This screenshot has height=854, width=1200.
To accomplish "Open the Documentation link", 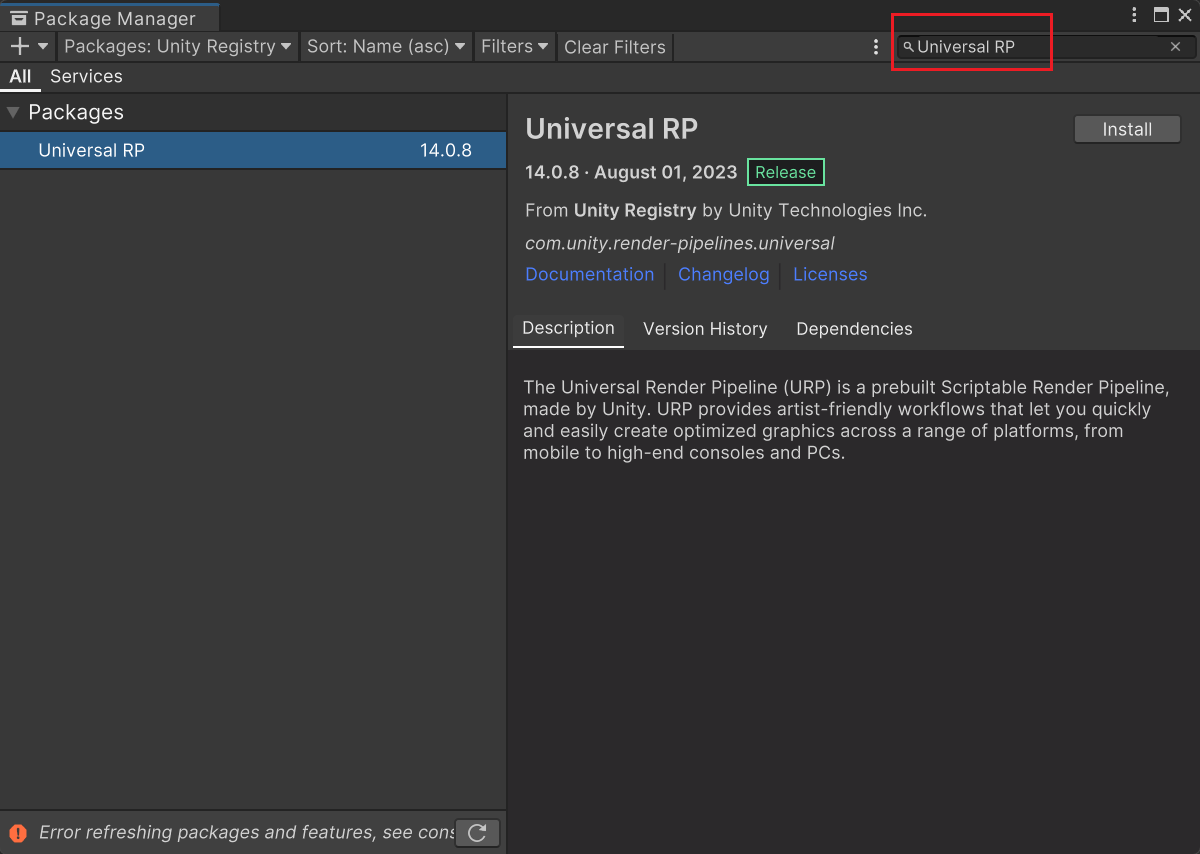I will 589,274.
